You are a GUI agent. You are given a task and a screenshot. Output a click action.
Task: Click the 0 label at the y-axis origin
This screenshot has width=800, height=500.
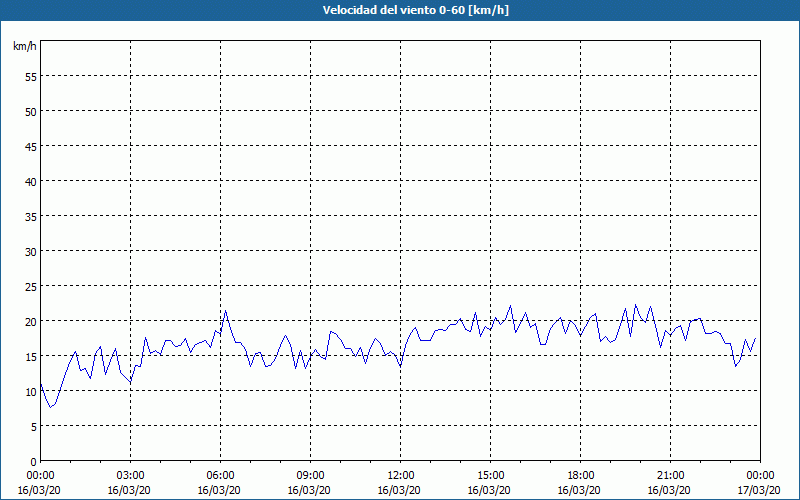pos(34,461)
